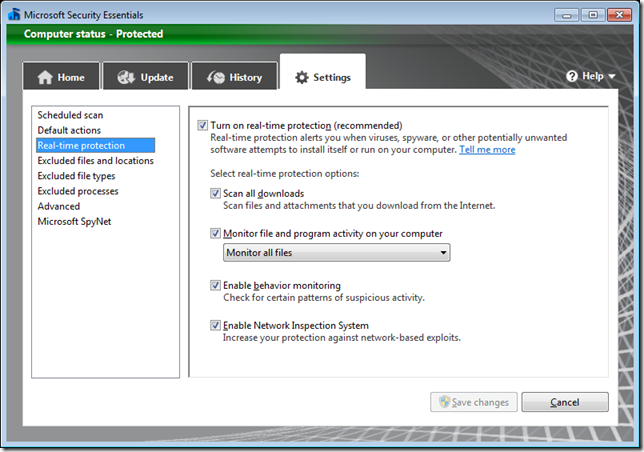Click the Help question mark icon
This screenshot has height=452, width=644.
(x=572, y=76)
